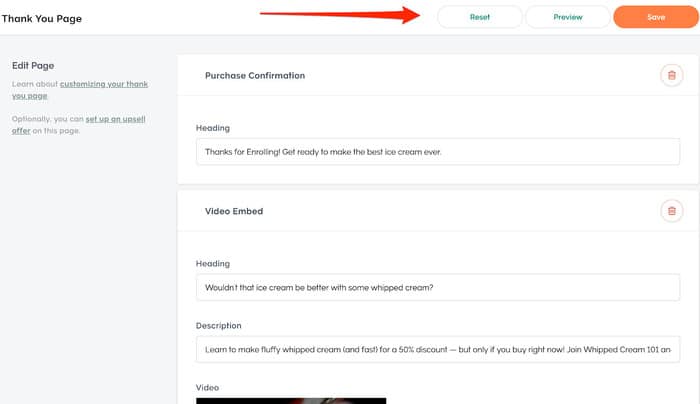Screen dimensions: 700x404
Task: Delete the Purchase Confirmation section
Action: [671, 75]
